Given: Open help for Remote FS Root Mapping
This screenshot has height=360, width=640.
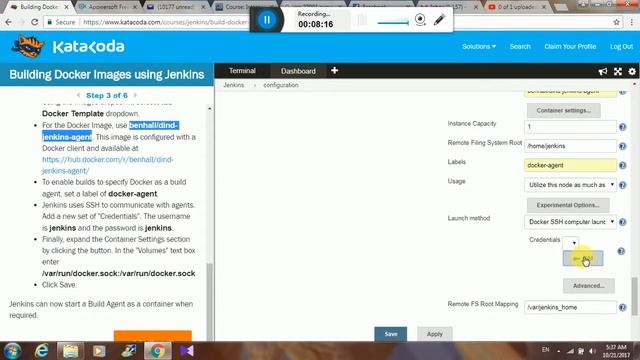Looking at the screenshot, I should (622, 307).
